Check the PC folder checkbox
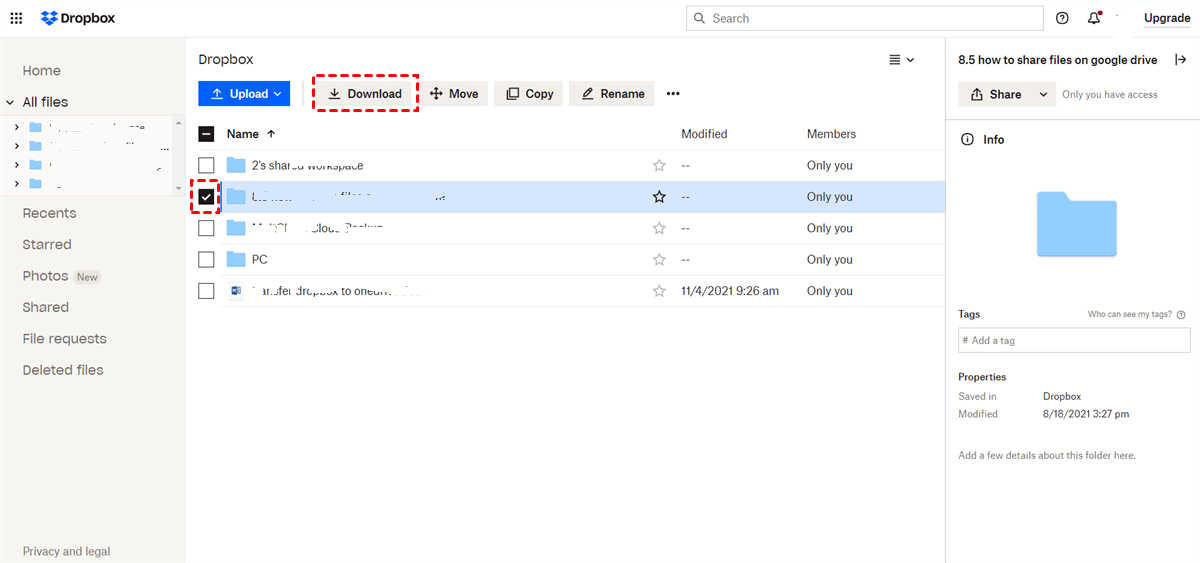The image size is (1200, 563). tap(206, 260)
